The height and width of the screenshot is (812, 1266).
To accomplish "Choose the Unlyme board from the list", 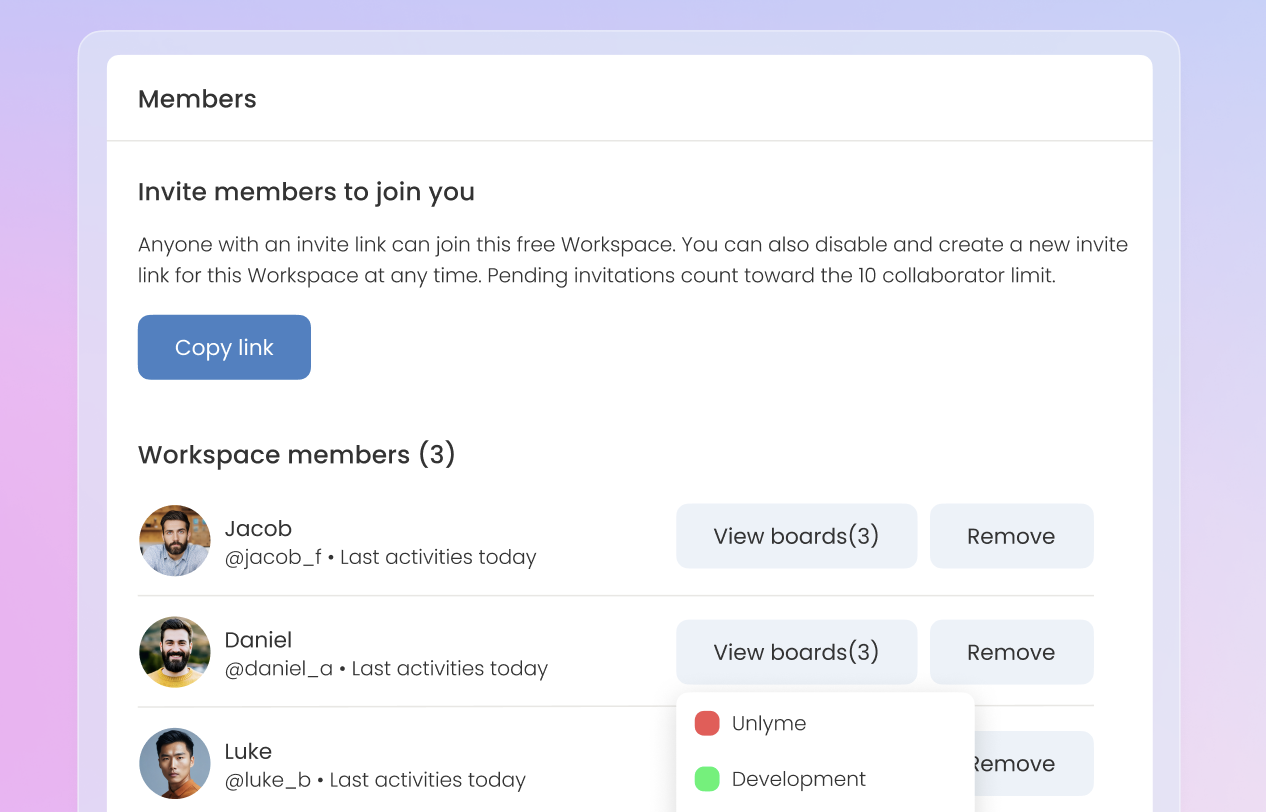I will pyautogui.click(x=768, y=723).
